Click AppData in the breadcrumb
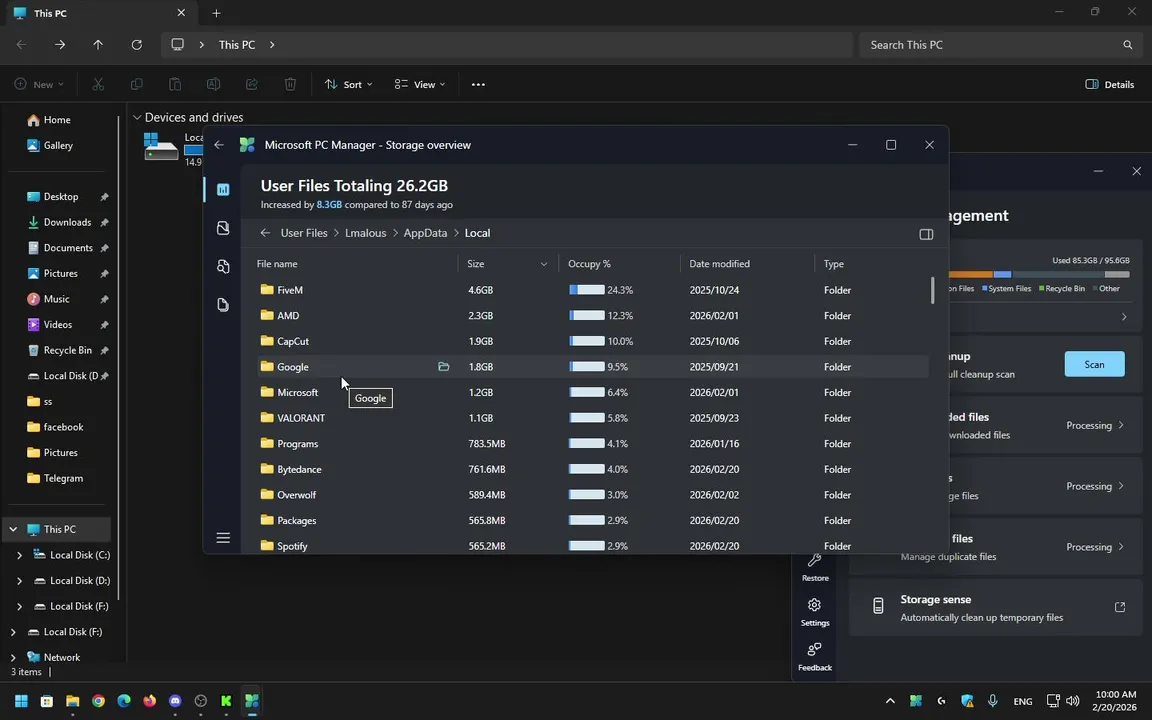Screen dimensions: 1152x720 click(x=425, y=233)
